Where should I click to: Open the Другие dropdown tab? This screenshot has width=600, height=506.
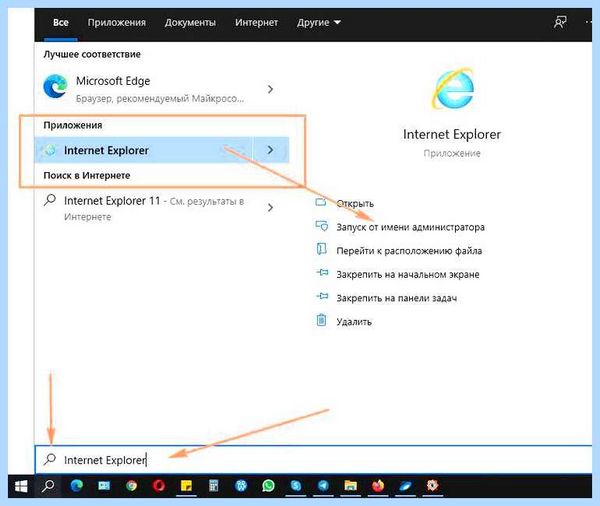(318, 23)
